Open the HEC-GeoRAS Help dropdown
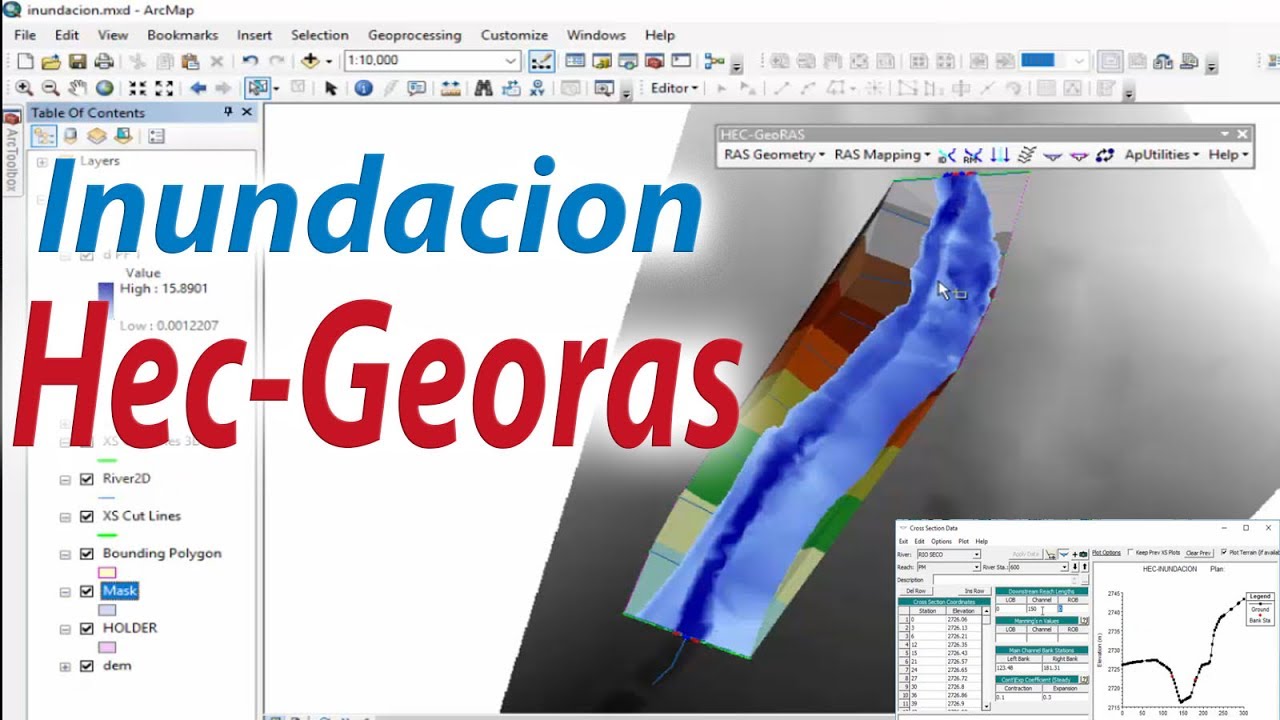This screenshot has height=720, width=1280. pos(1229,155)
